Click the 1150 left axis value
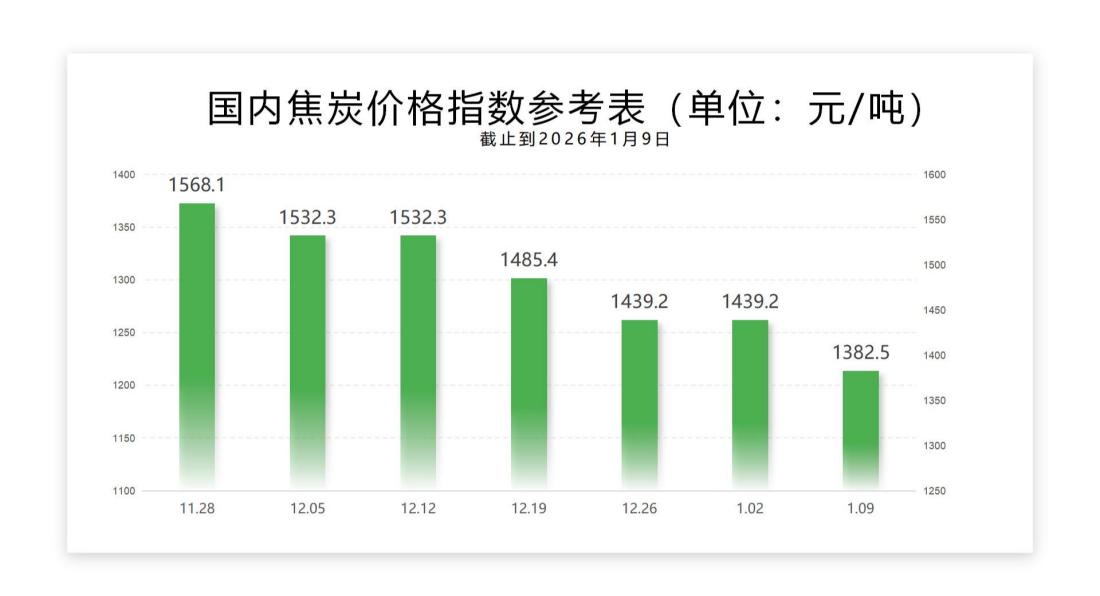Viewport: 1100px width, 596px height. pyautogui.click(x=124, y=438)
